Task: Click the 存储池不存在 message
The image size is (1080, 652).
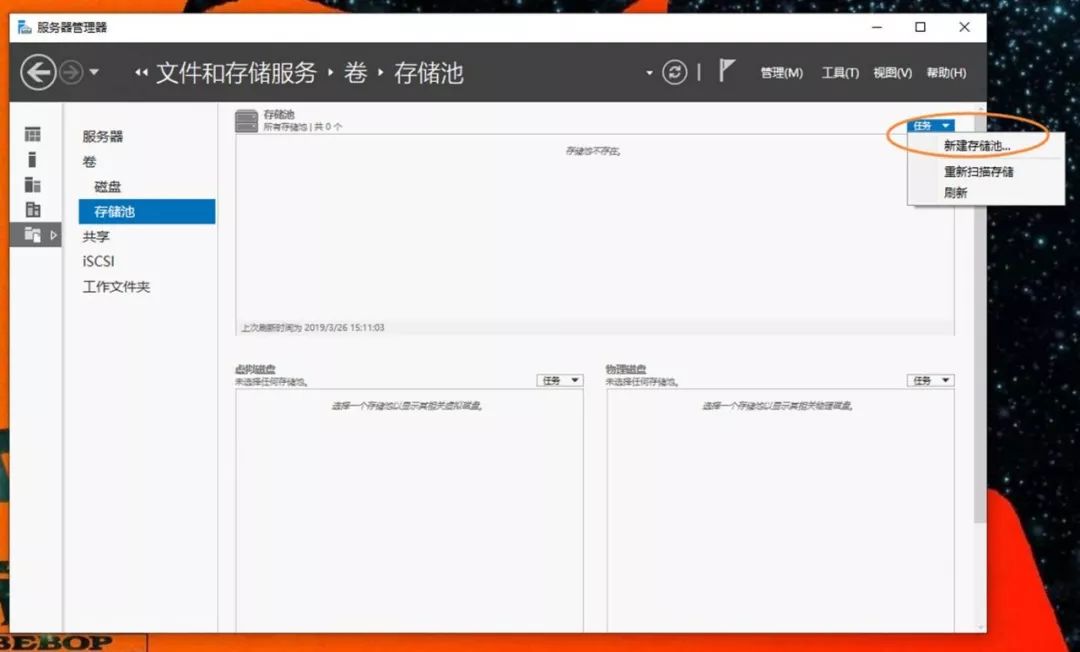Action: pos(594,151)
